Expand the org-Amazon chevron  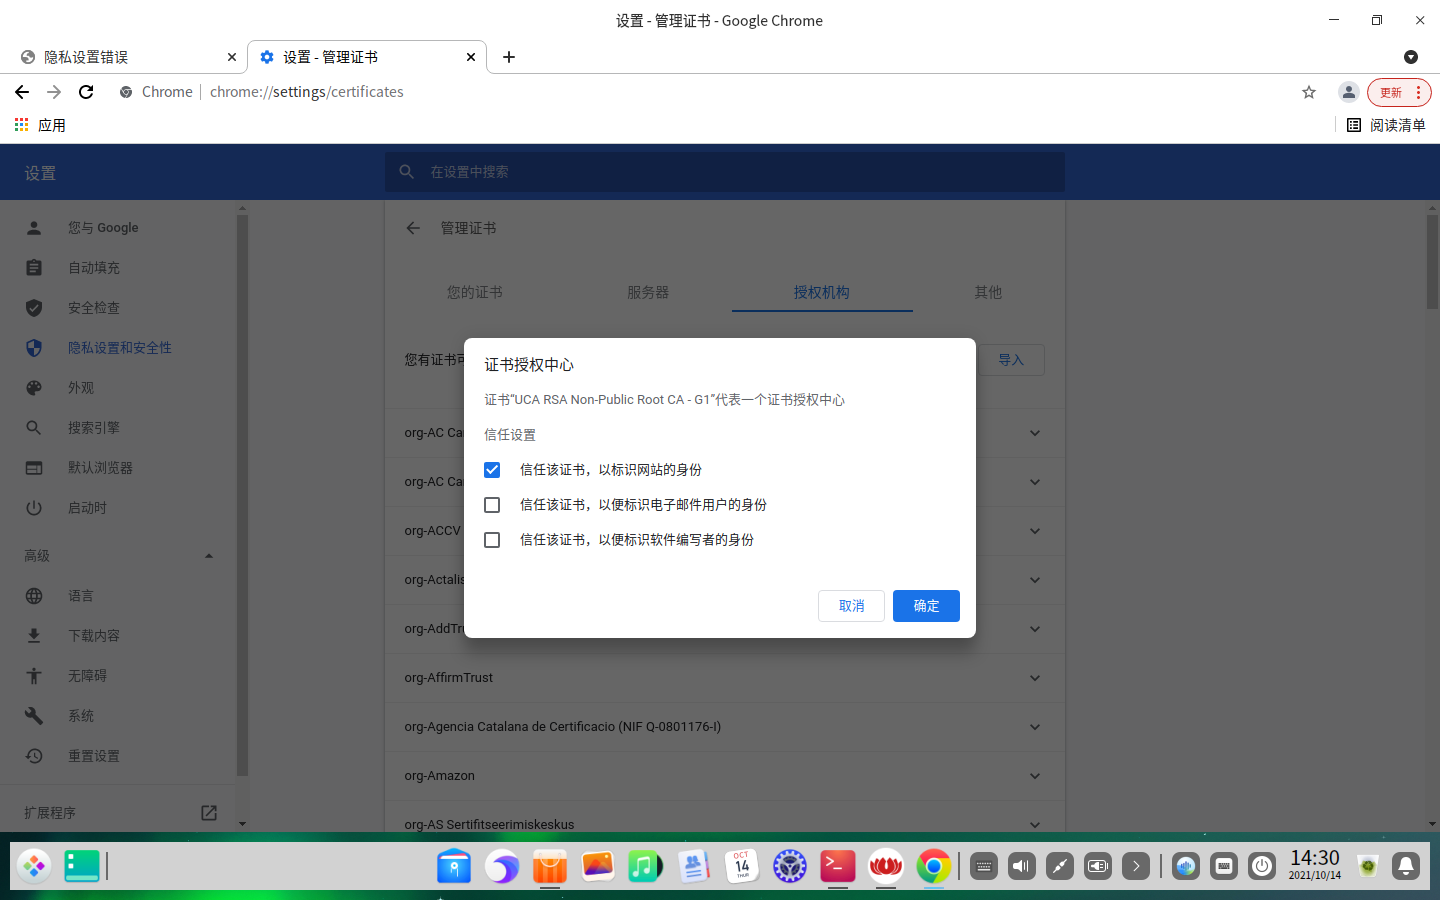click(x=1035, y=776)
